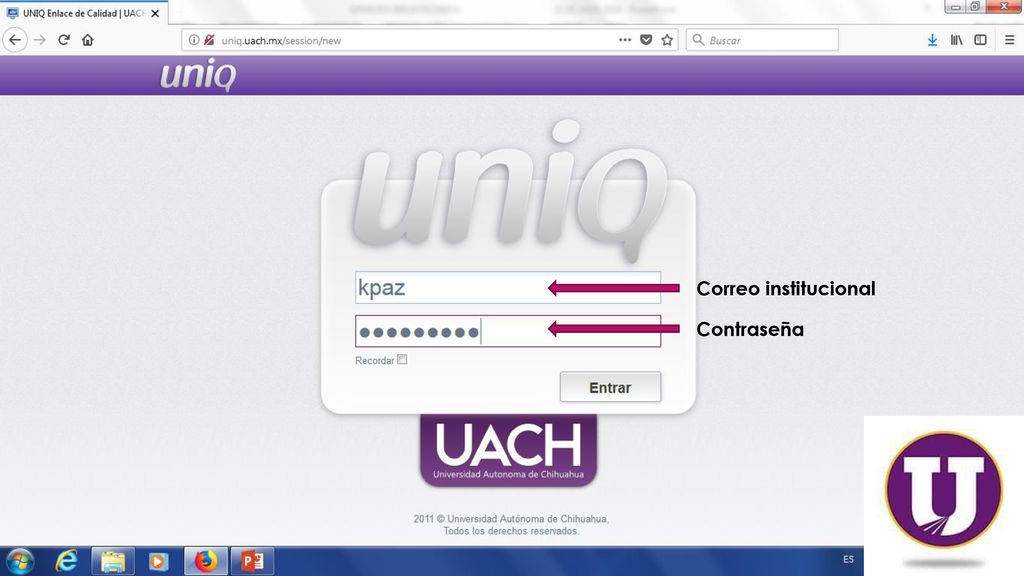Minimize the browser window

(x=955, y=7)
